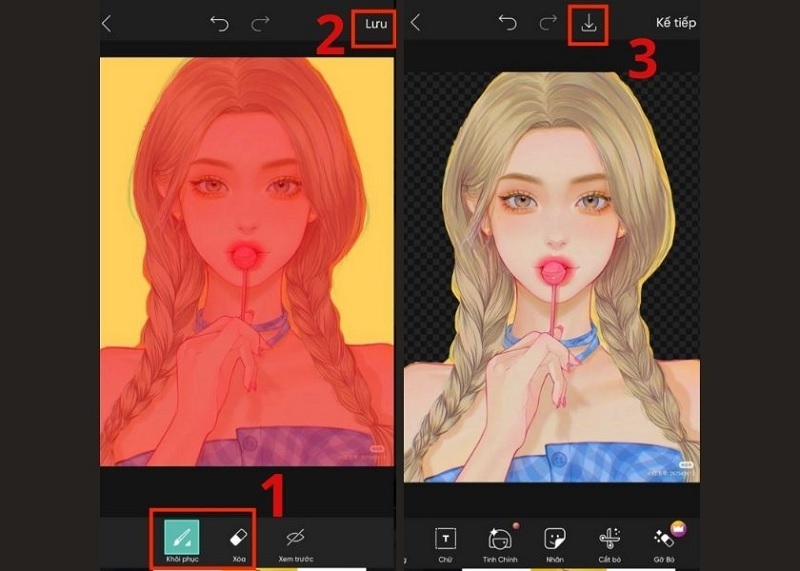
Task: Click the red-masked portrait on left canvas
Action: 246,250
